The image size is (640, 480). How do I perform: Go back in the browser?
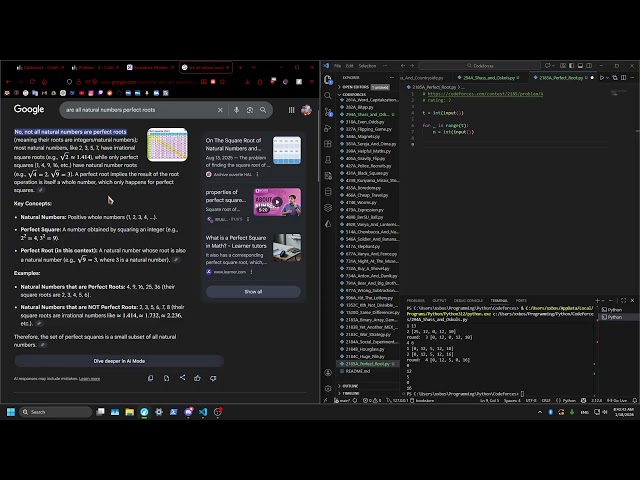8,82
